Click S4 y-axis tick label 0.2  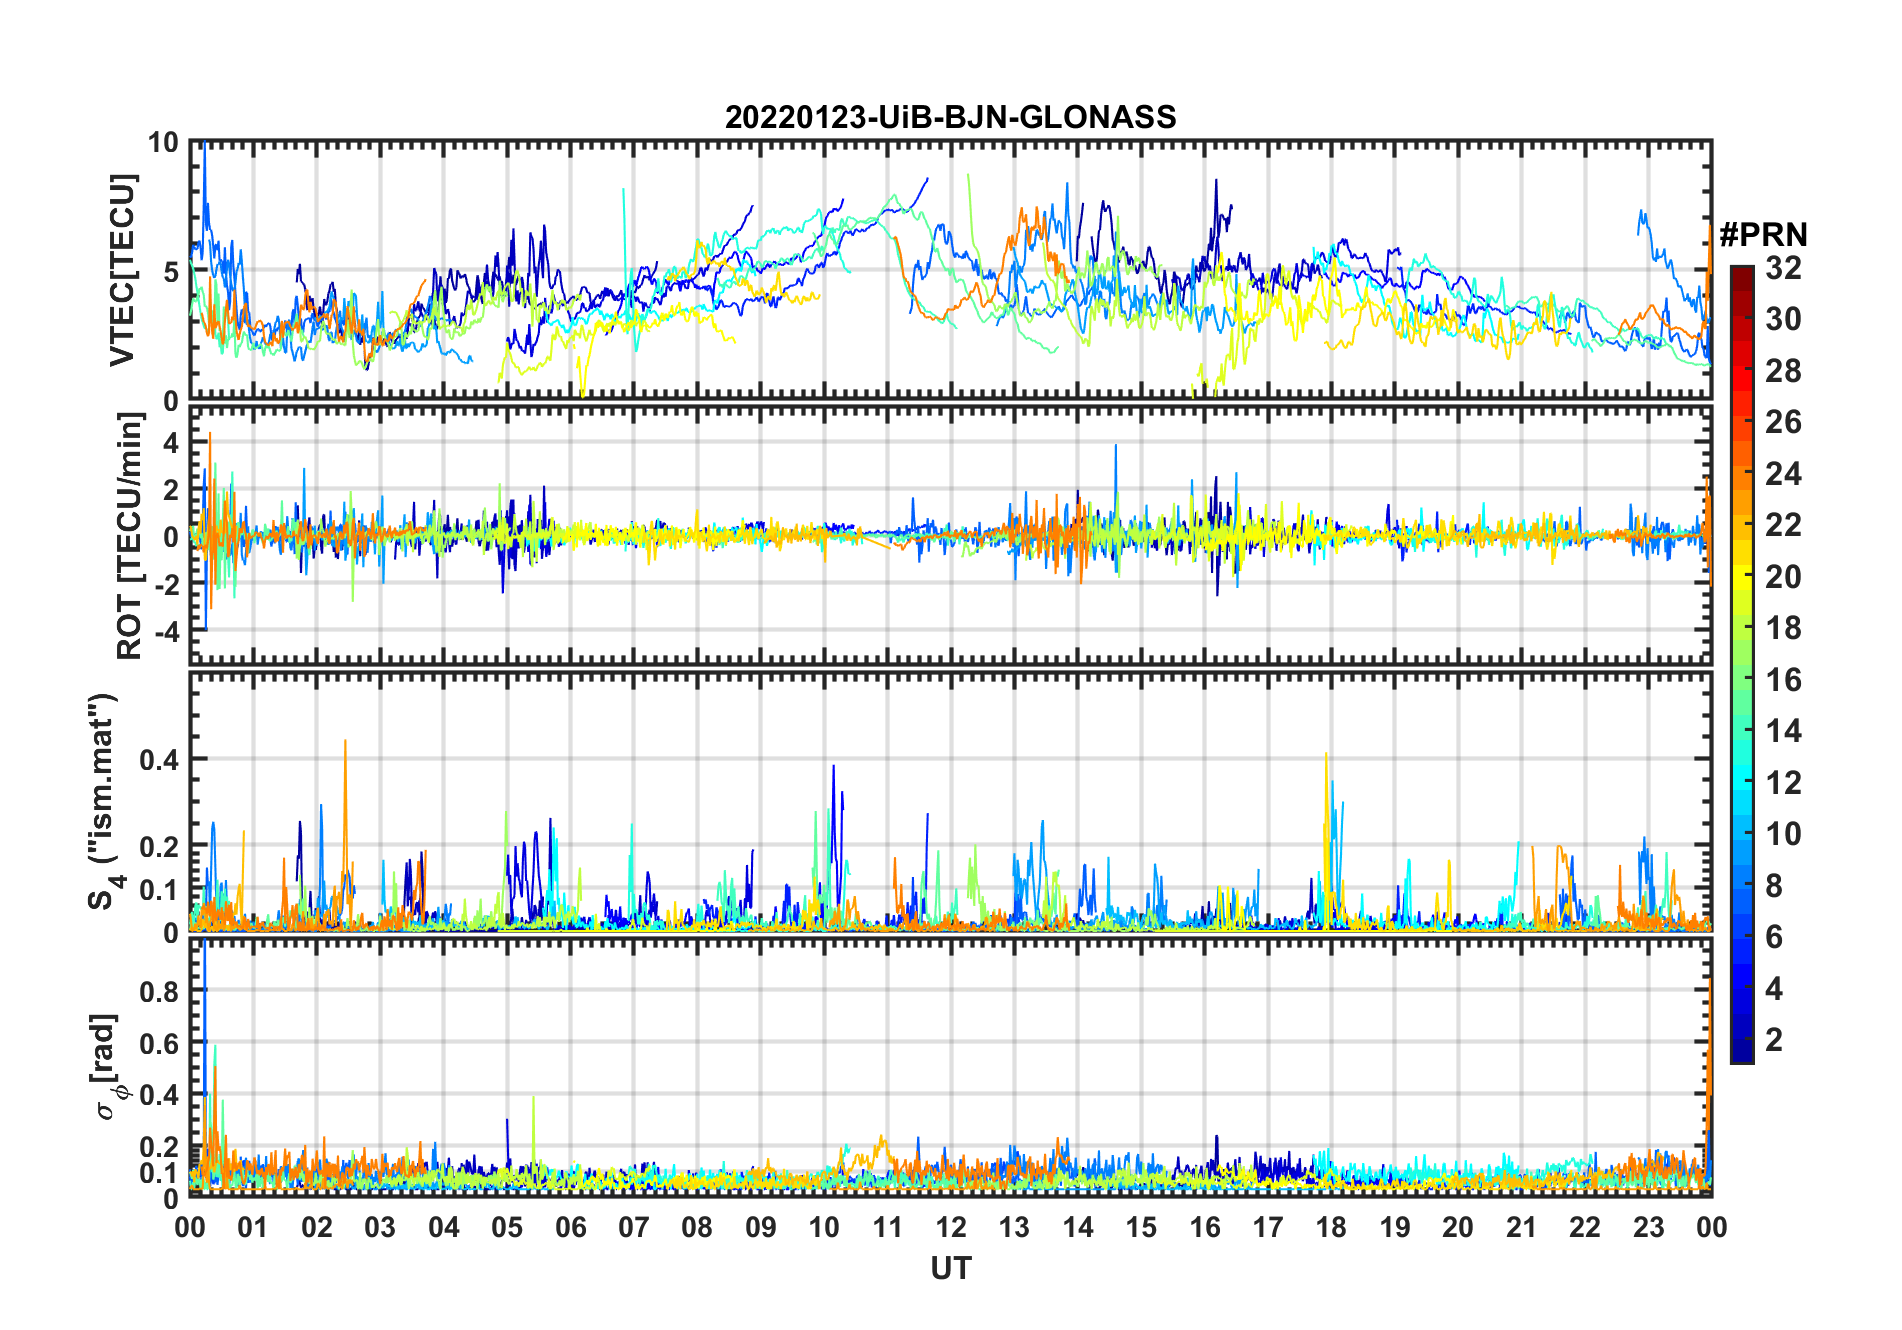click(159, 846)
